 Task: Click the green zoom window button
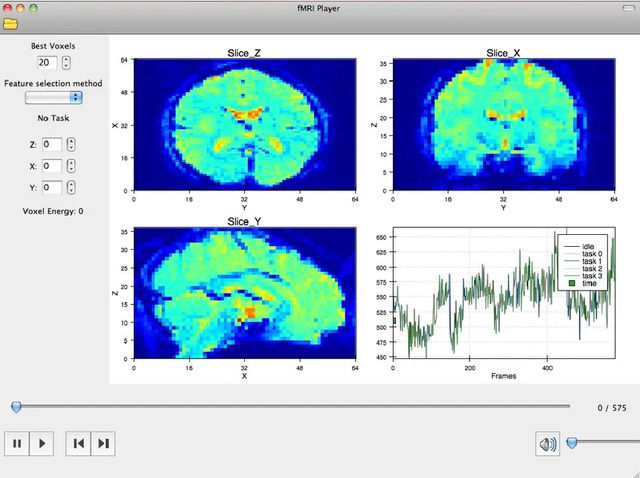coord(33,8)
